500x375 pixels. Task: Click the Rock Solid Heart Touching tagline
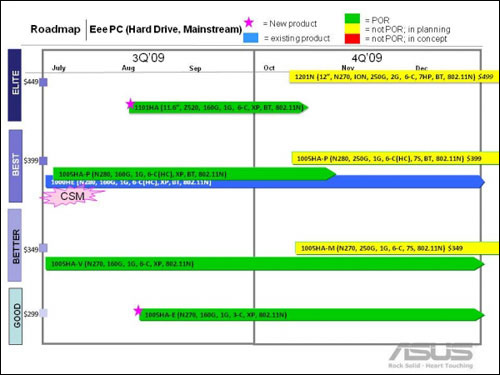click(431, 366)
